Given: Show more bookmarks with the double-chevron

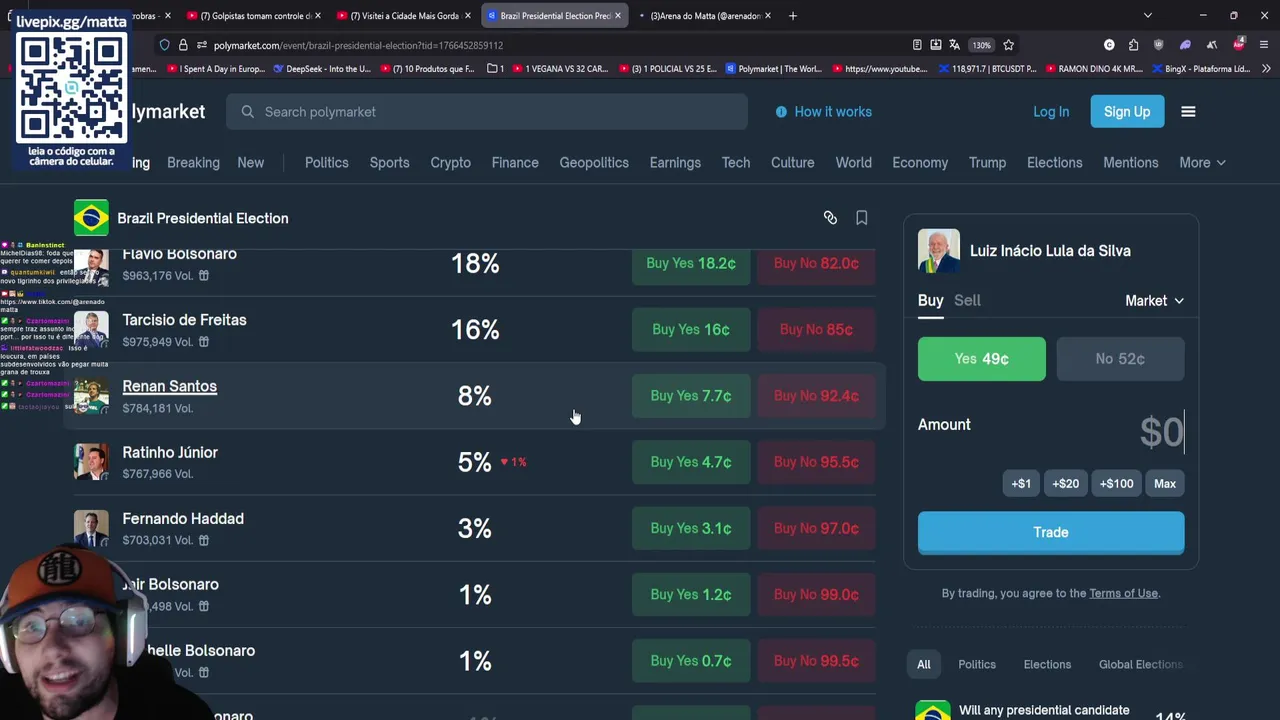Looking at the screenshot, I should (x=1266, y=69).
